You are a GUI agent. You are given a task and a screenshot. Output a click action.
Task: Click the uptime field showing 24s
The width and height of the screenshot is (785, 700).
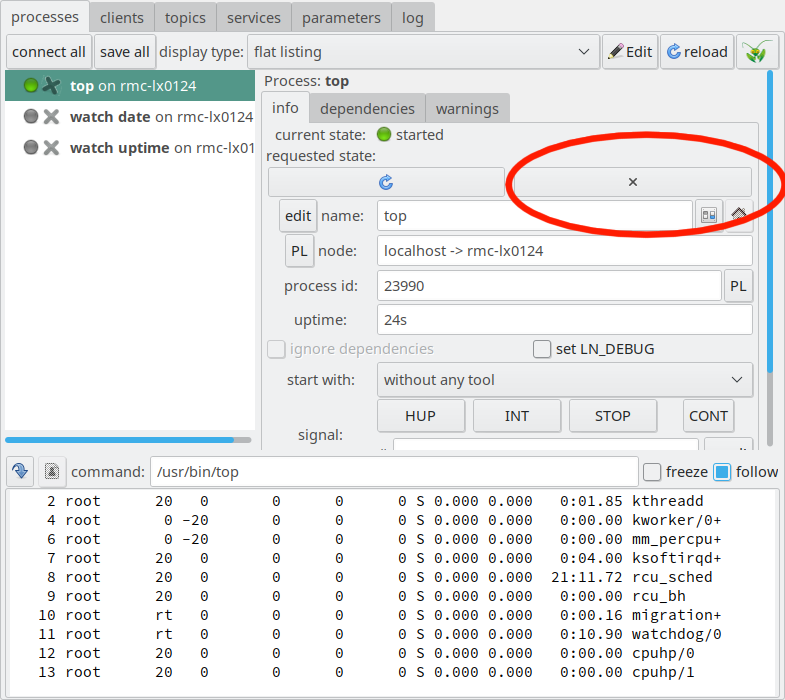(565, 320)
